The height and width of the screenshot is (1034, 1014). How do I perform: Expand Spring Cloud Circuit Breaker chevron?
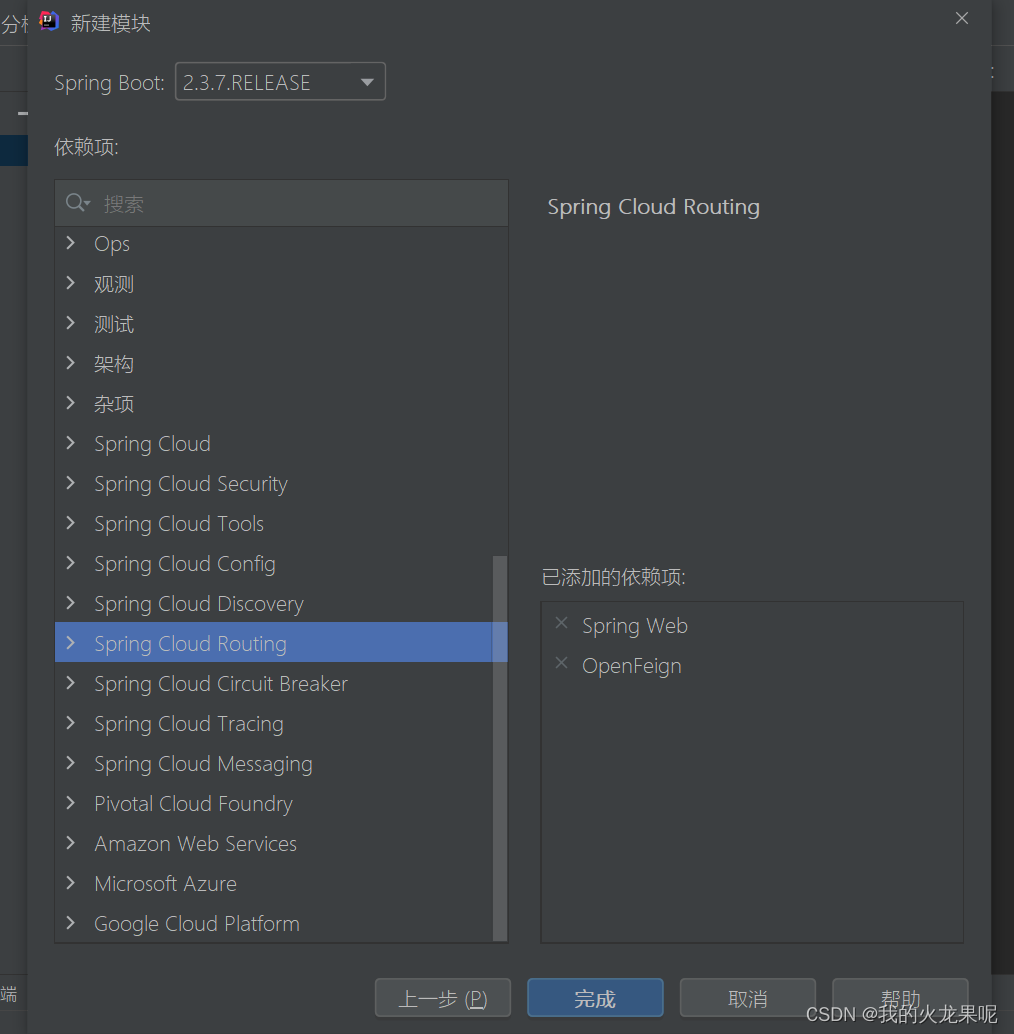71,683
